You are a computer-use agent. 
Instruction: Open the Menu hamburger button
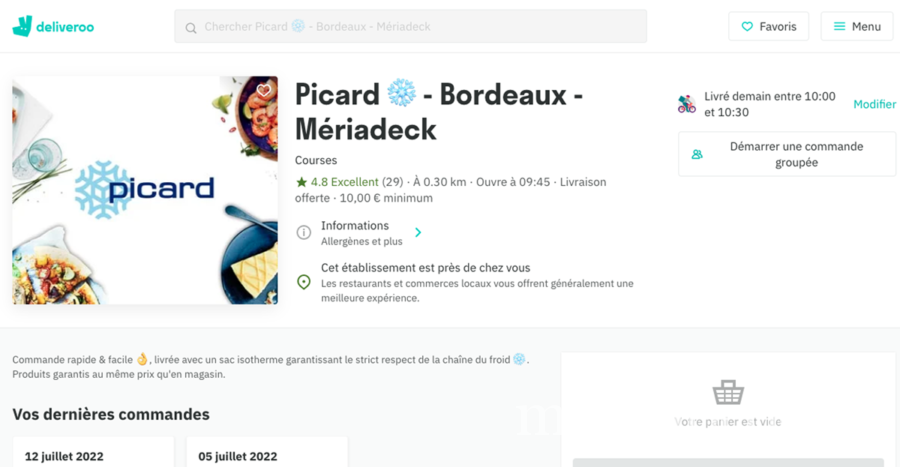tap(857, 27)
